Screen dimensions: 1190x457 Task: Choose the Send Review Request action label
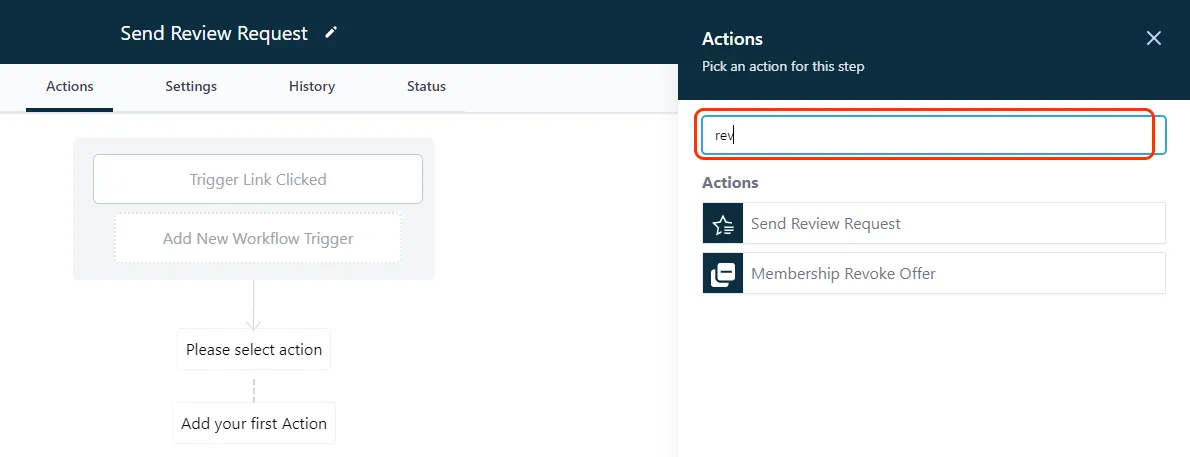[x=825, y=224]
